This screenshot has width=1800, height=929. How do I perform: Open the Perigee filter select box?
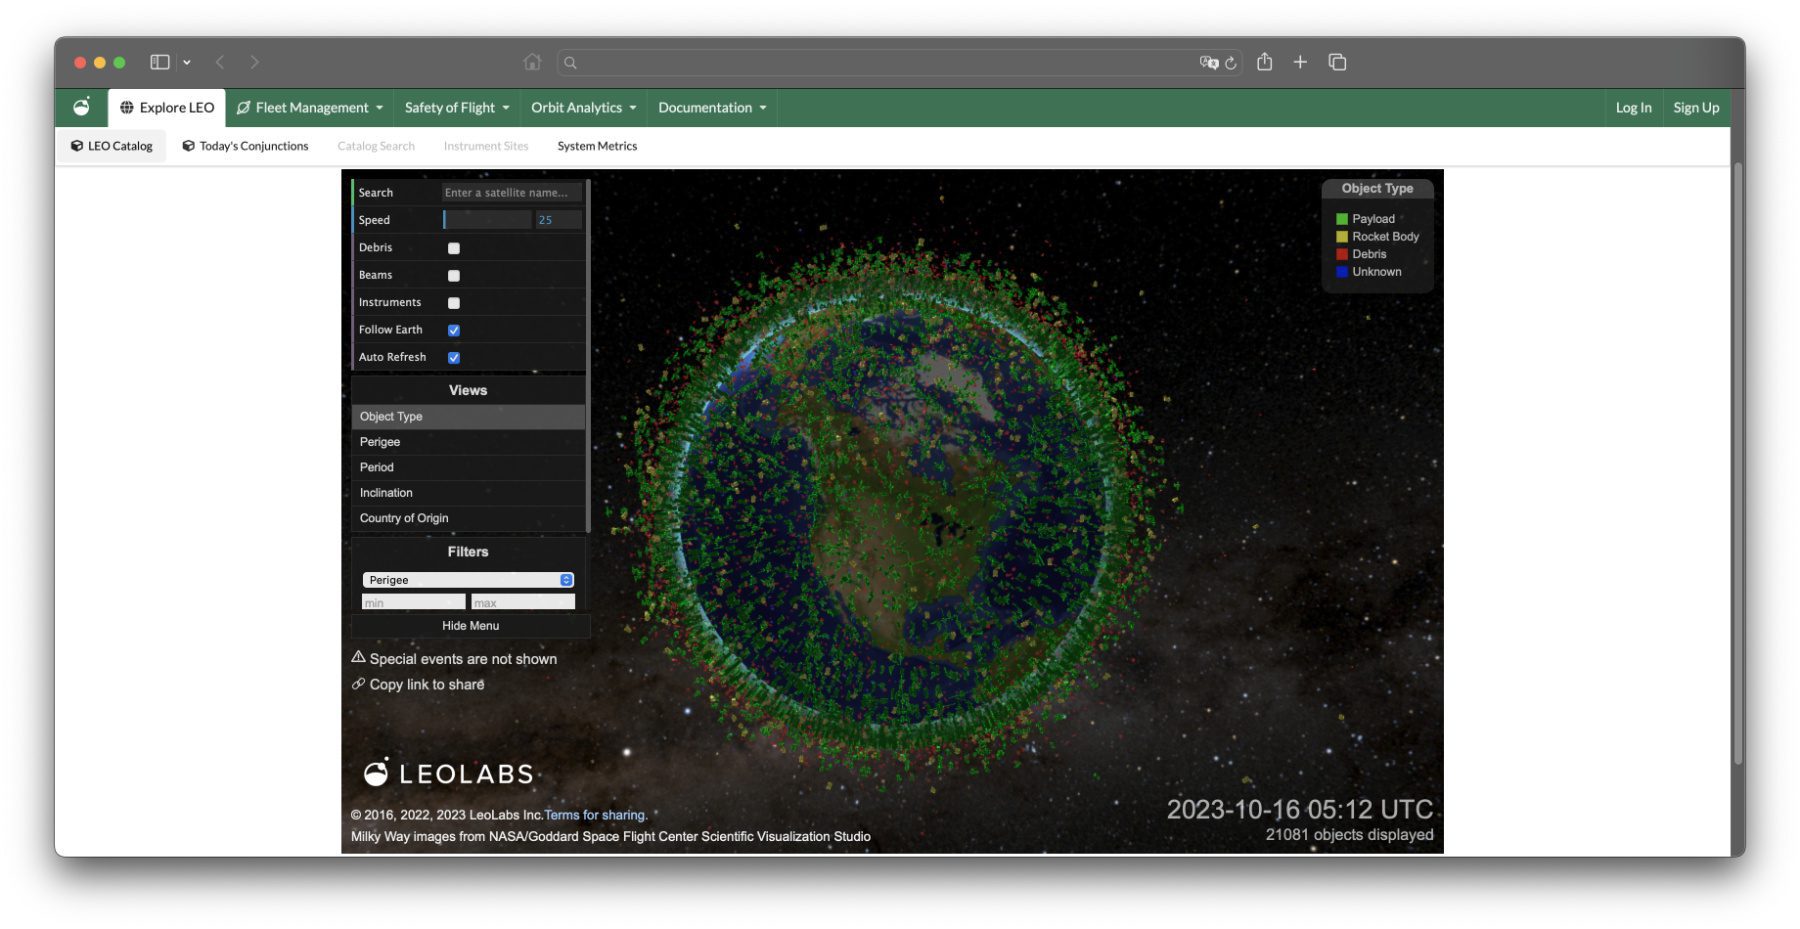467,580
